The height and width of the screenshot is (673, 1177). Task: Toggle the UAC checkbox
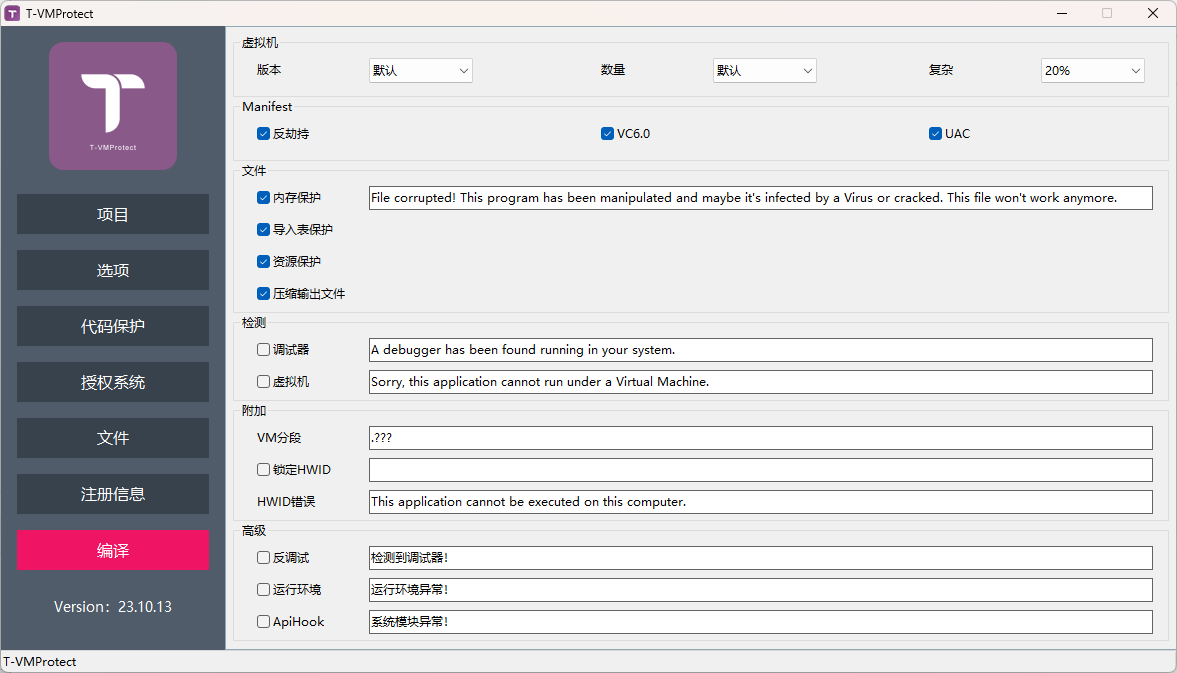tap(935, 134)
